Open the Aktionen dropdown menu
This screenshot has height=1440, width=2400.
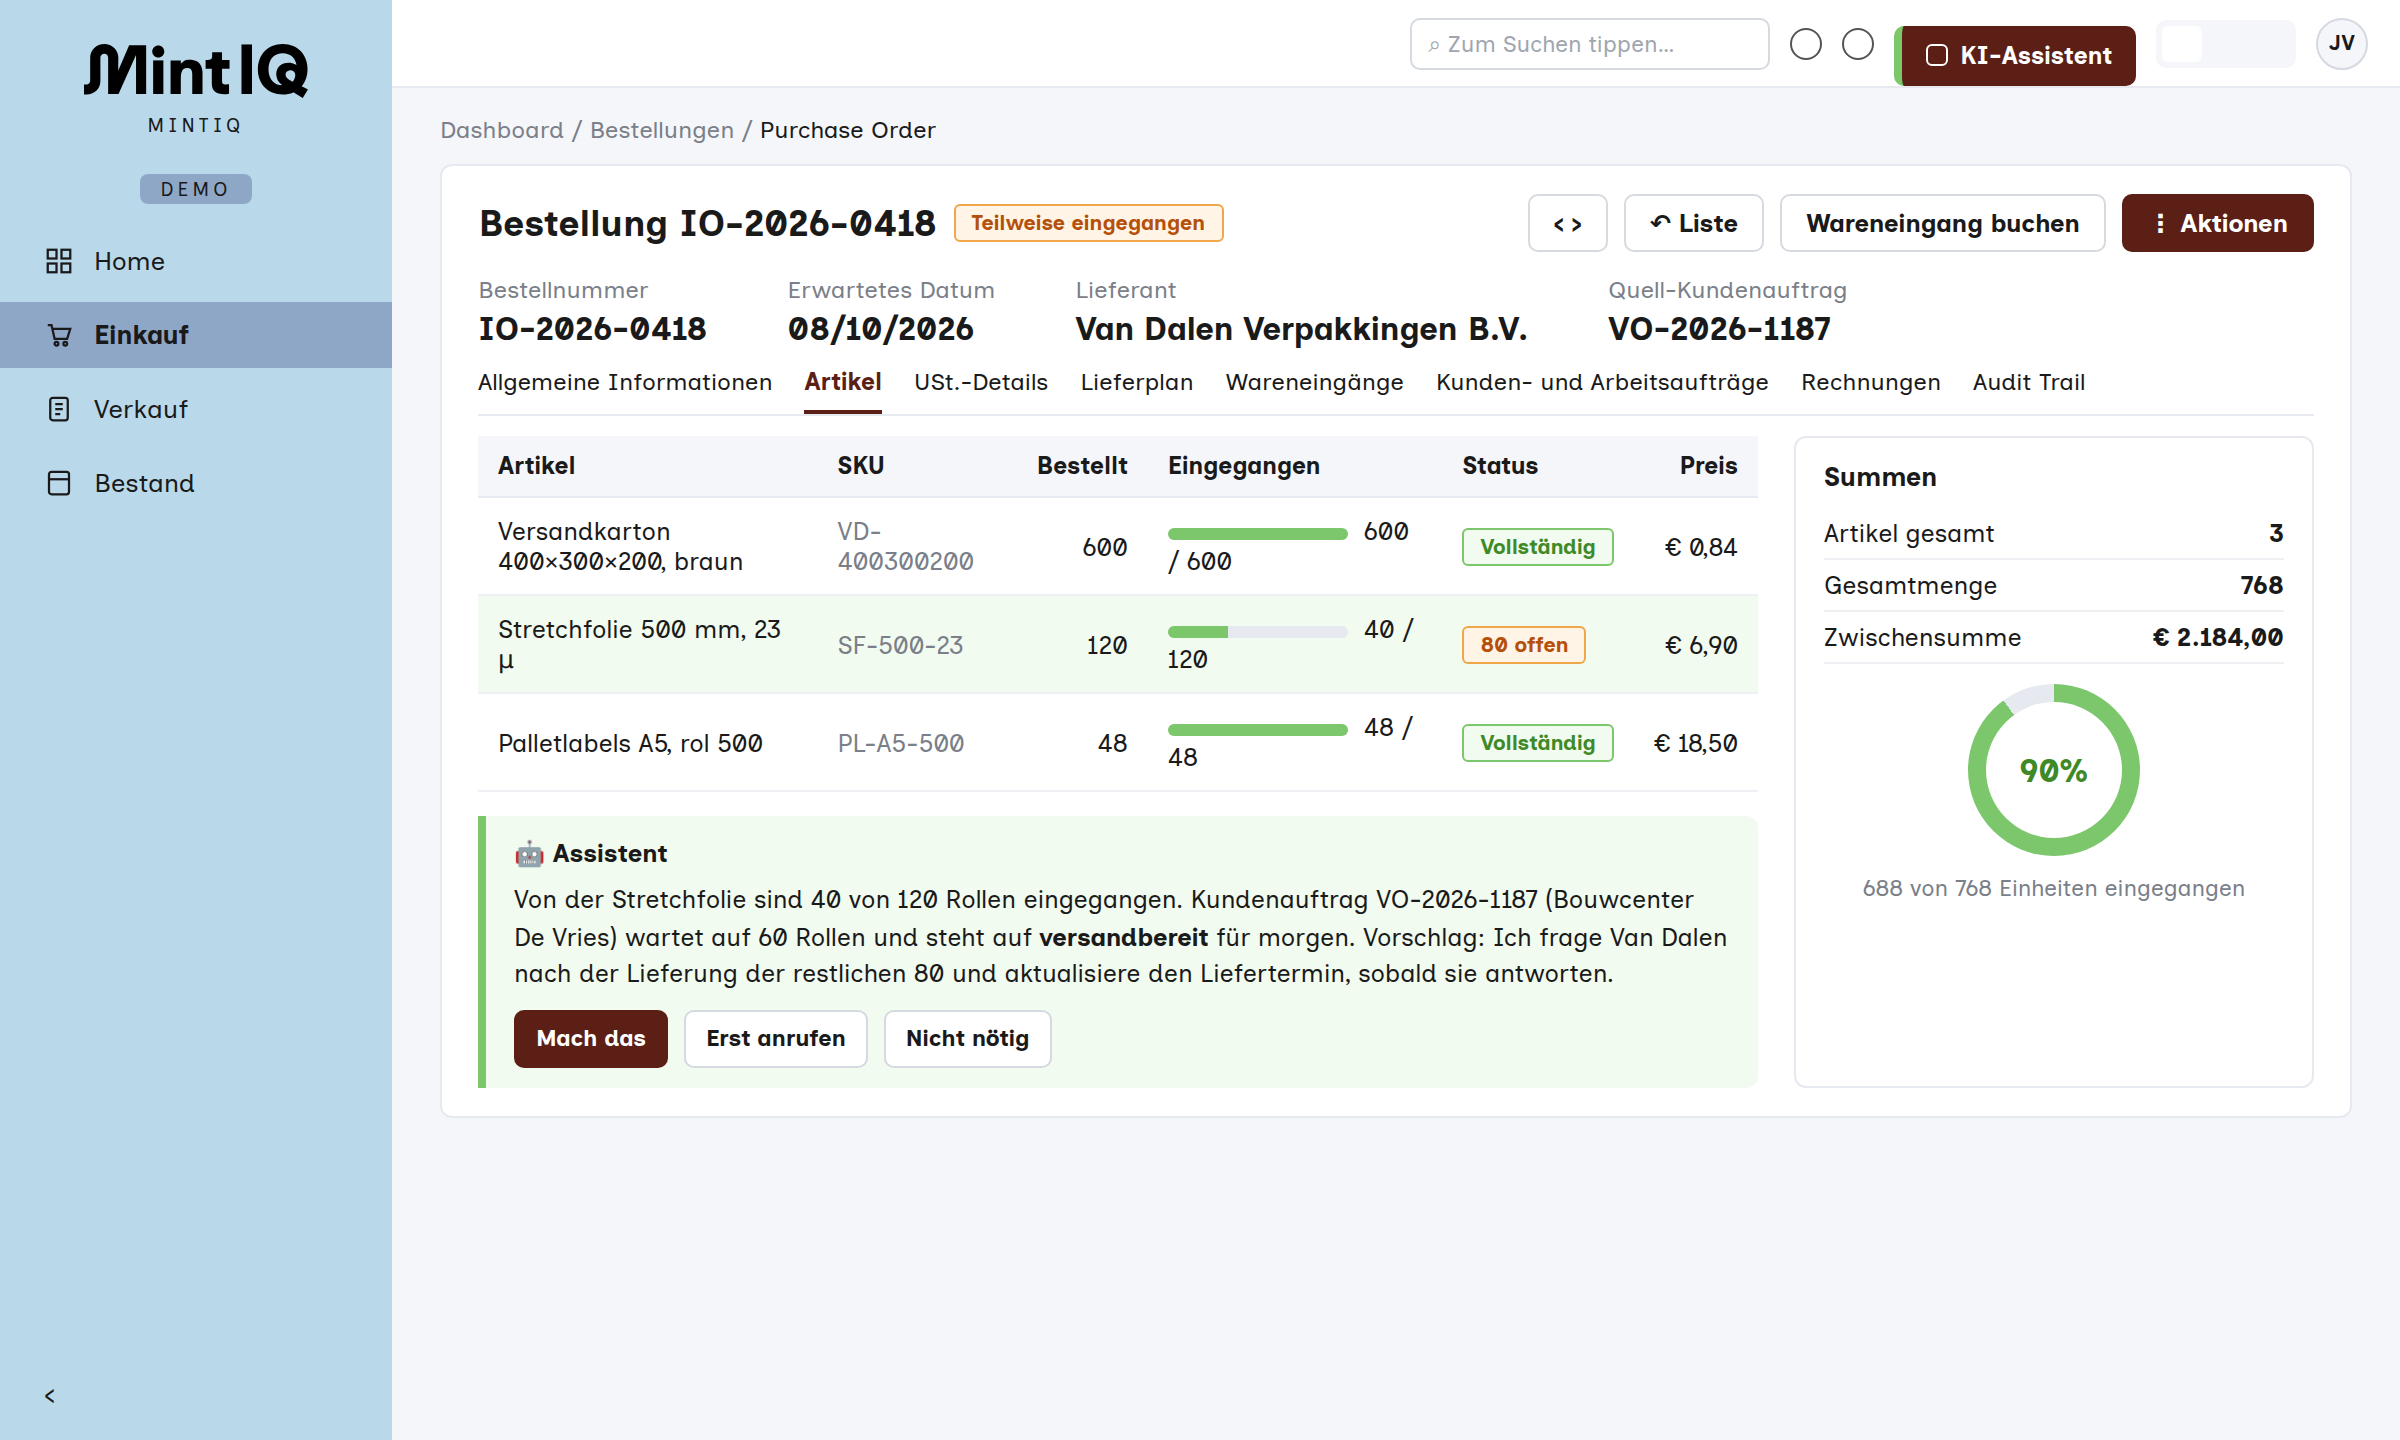click(2217, 223)
